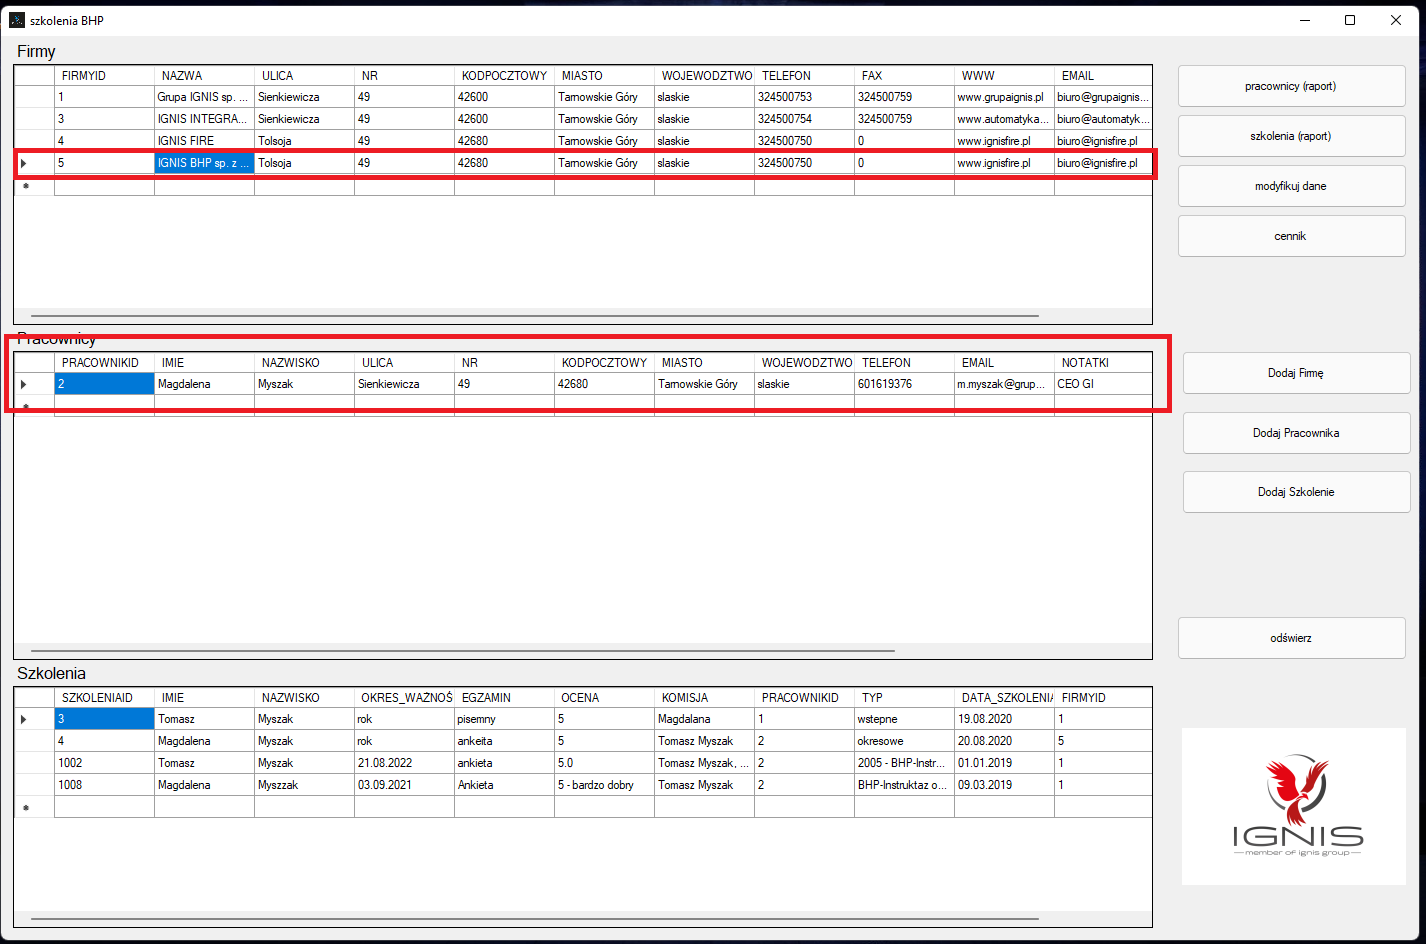Screen dimensions: 1426x944
Task: Sort Firmy table by FIRMYID header
Action: click(x=104, y=76)
